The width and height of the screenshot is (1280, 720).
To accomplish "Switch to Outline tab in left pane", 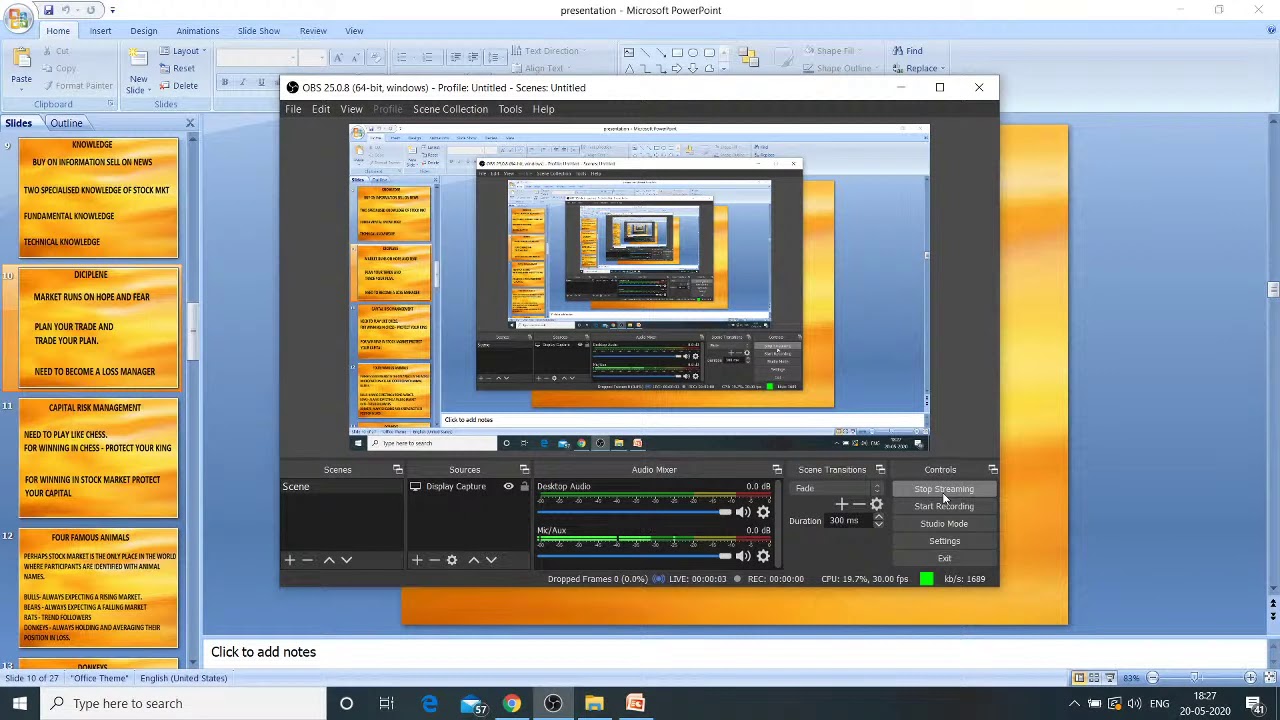I will click(66, 123).
